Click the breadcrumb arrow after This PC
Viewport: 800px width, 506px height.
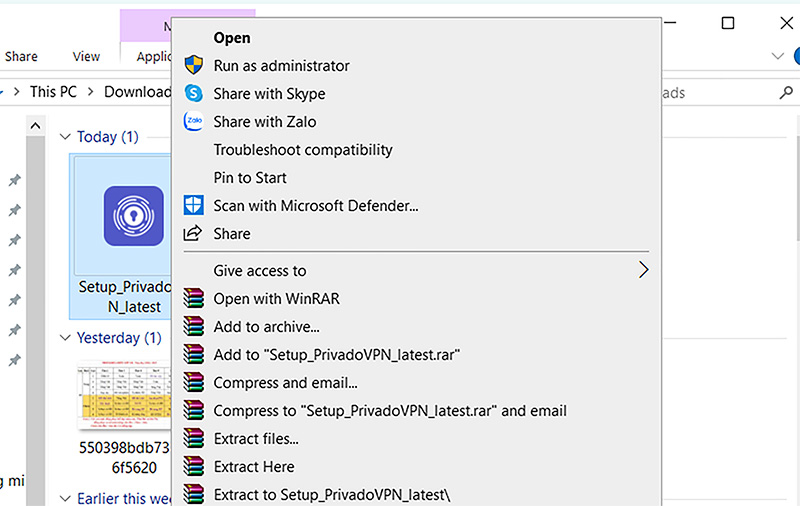click(90, 92)
